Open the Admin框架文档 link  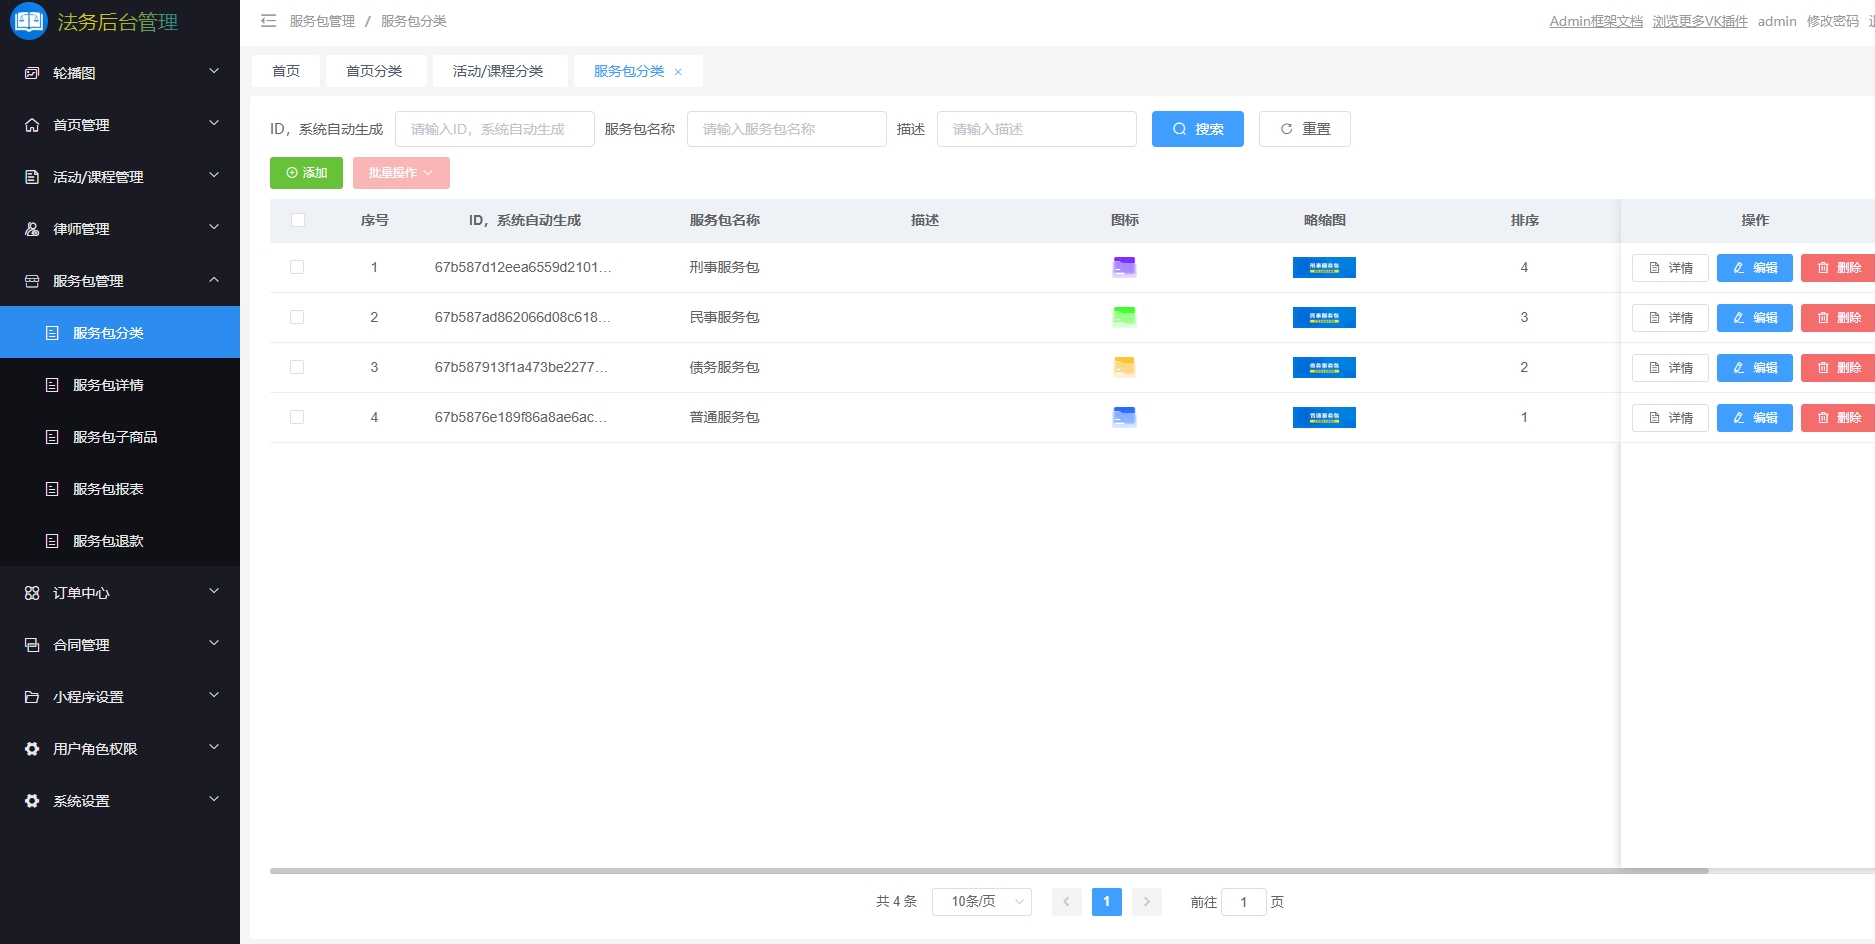(x=1596, y=21)
